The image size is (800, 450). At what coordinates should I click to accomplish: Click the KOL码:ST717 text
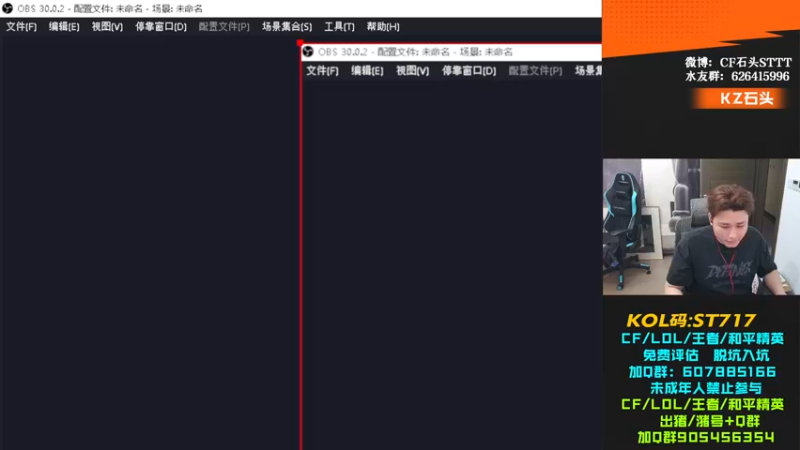pos(691,320)
